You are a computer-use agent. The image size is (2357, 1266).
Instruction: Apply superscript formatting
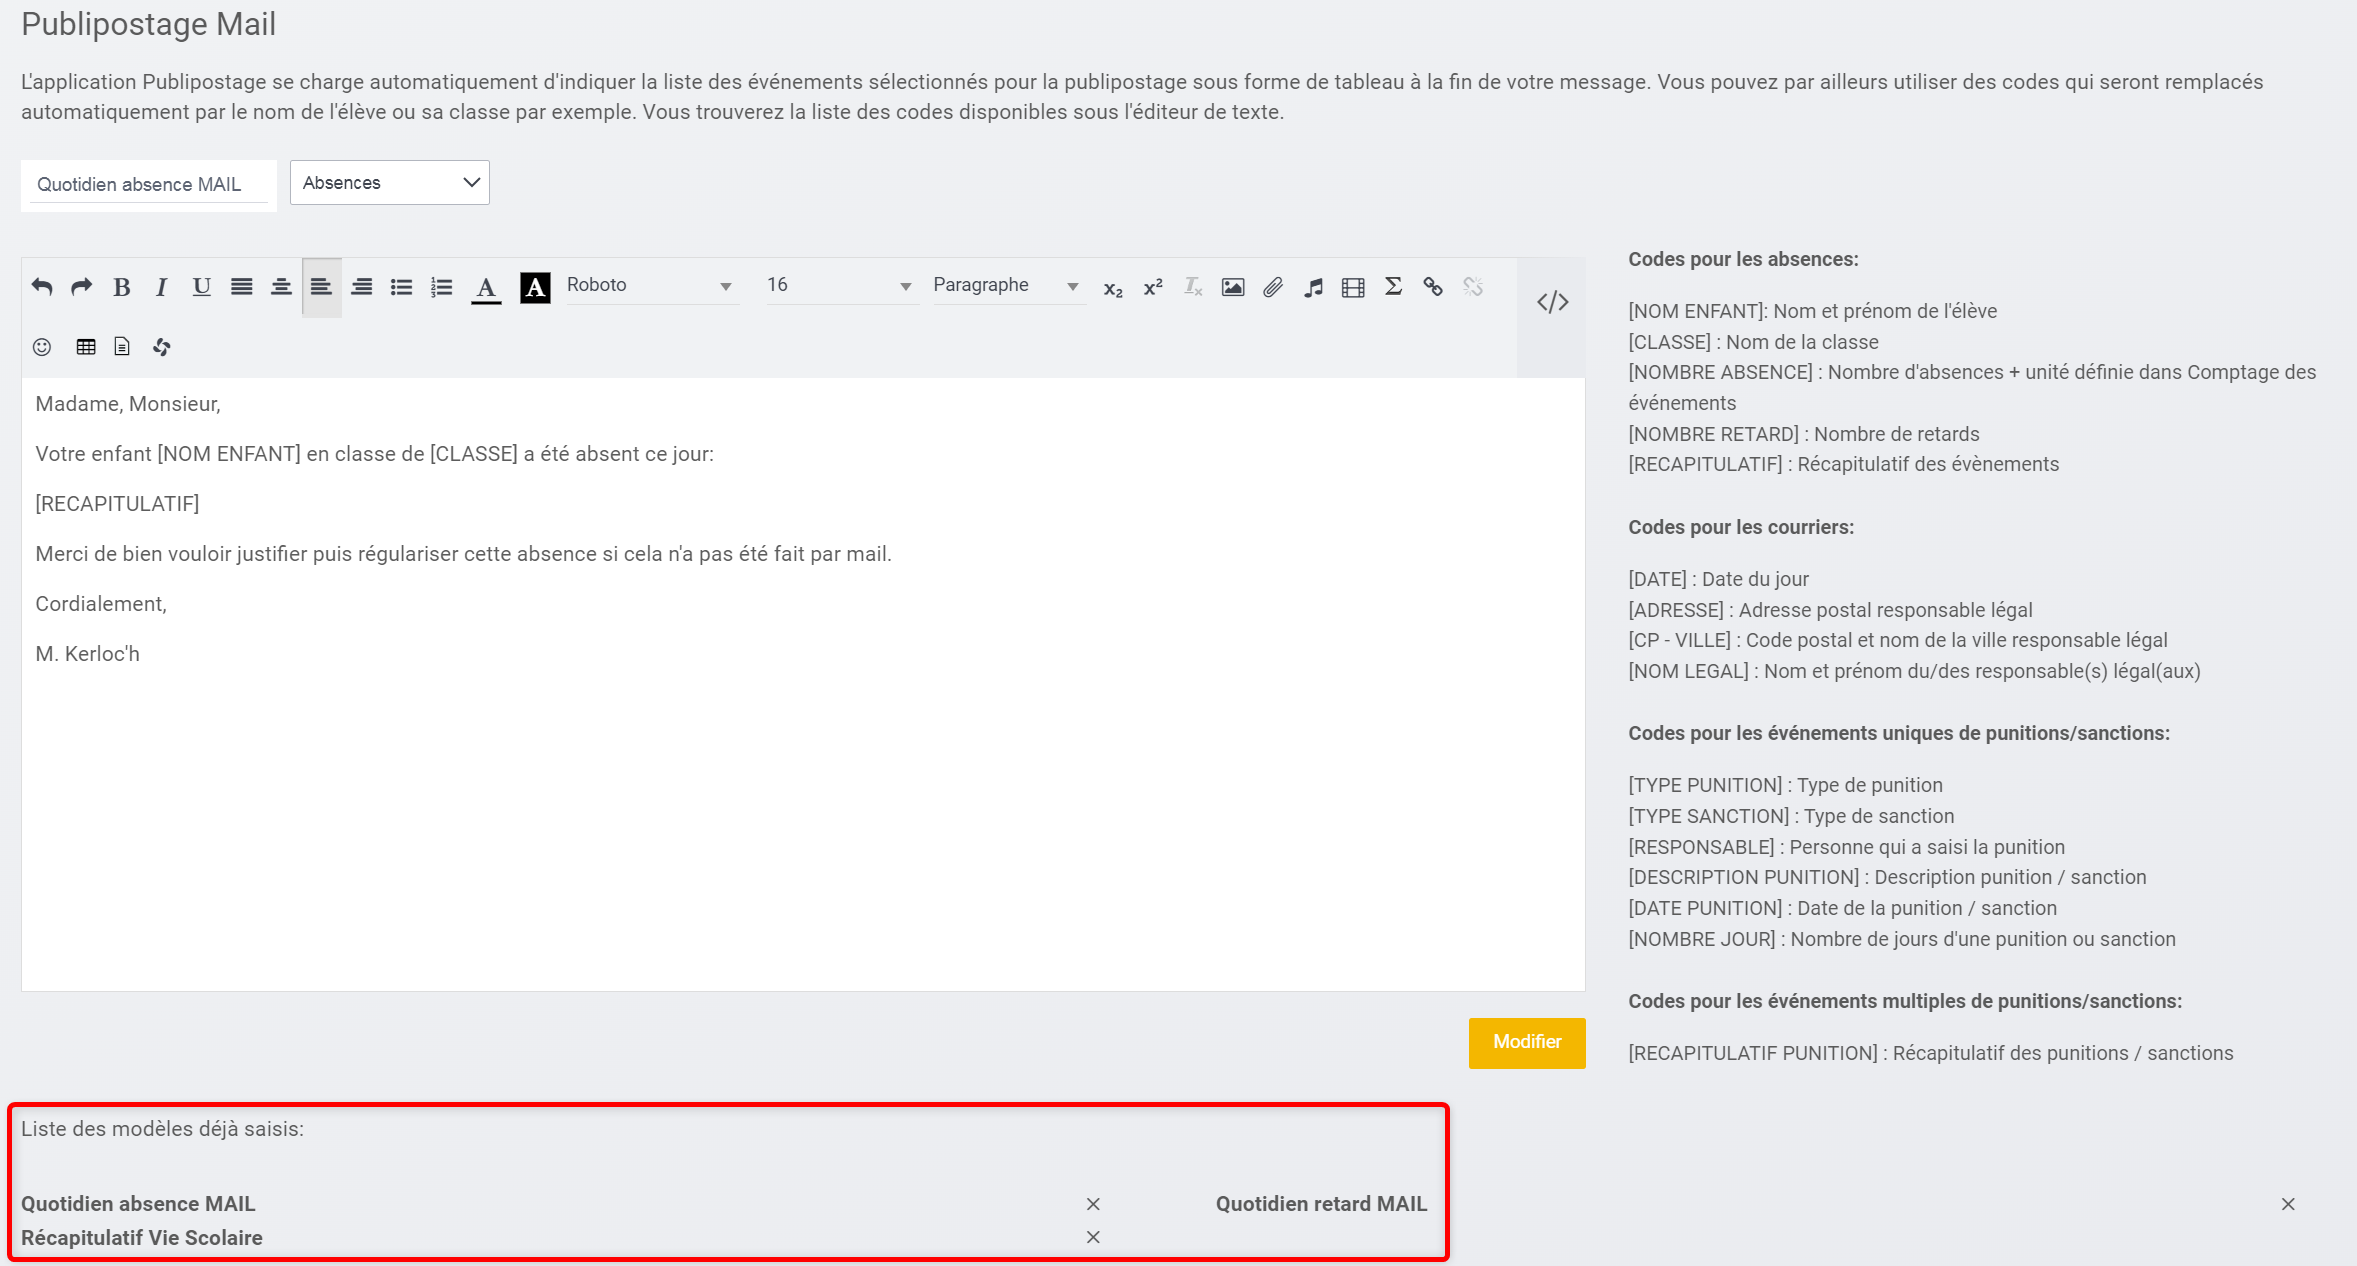(1153, 288)
